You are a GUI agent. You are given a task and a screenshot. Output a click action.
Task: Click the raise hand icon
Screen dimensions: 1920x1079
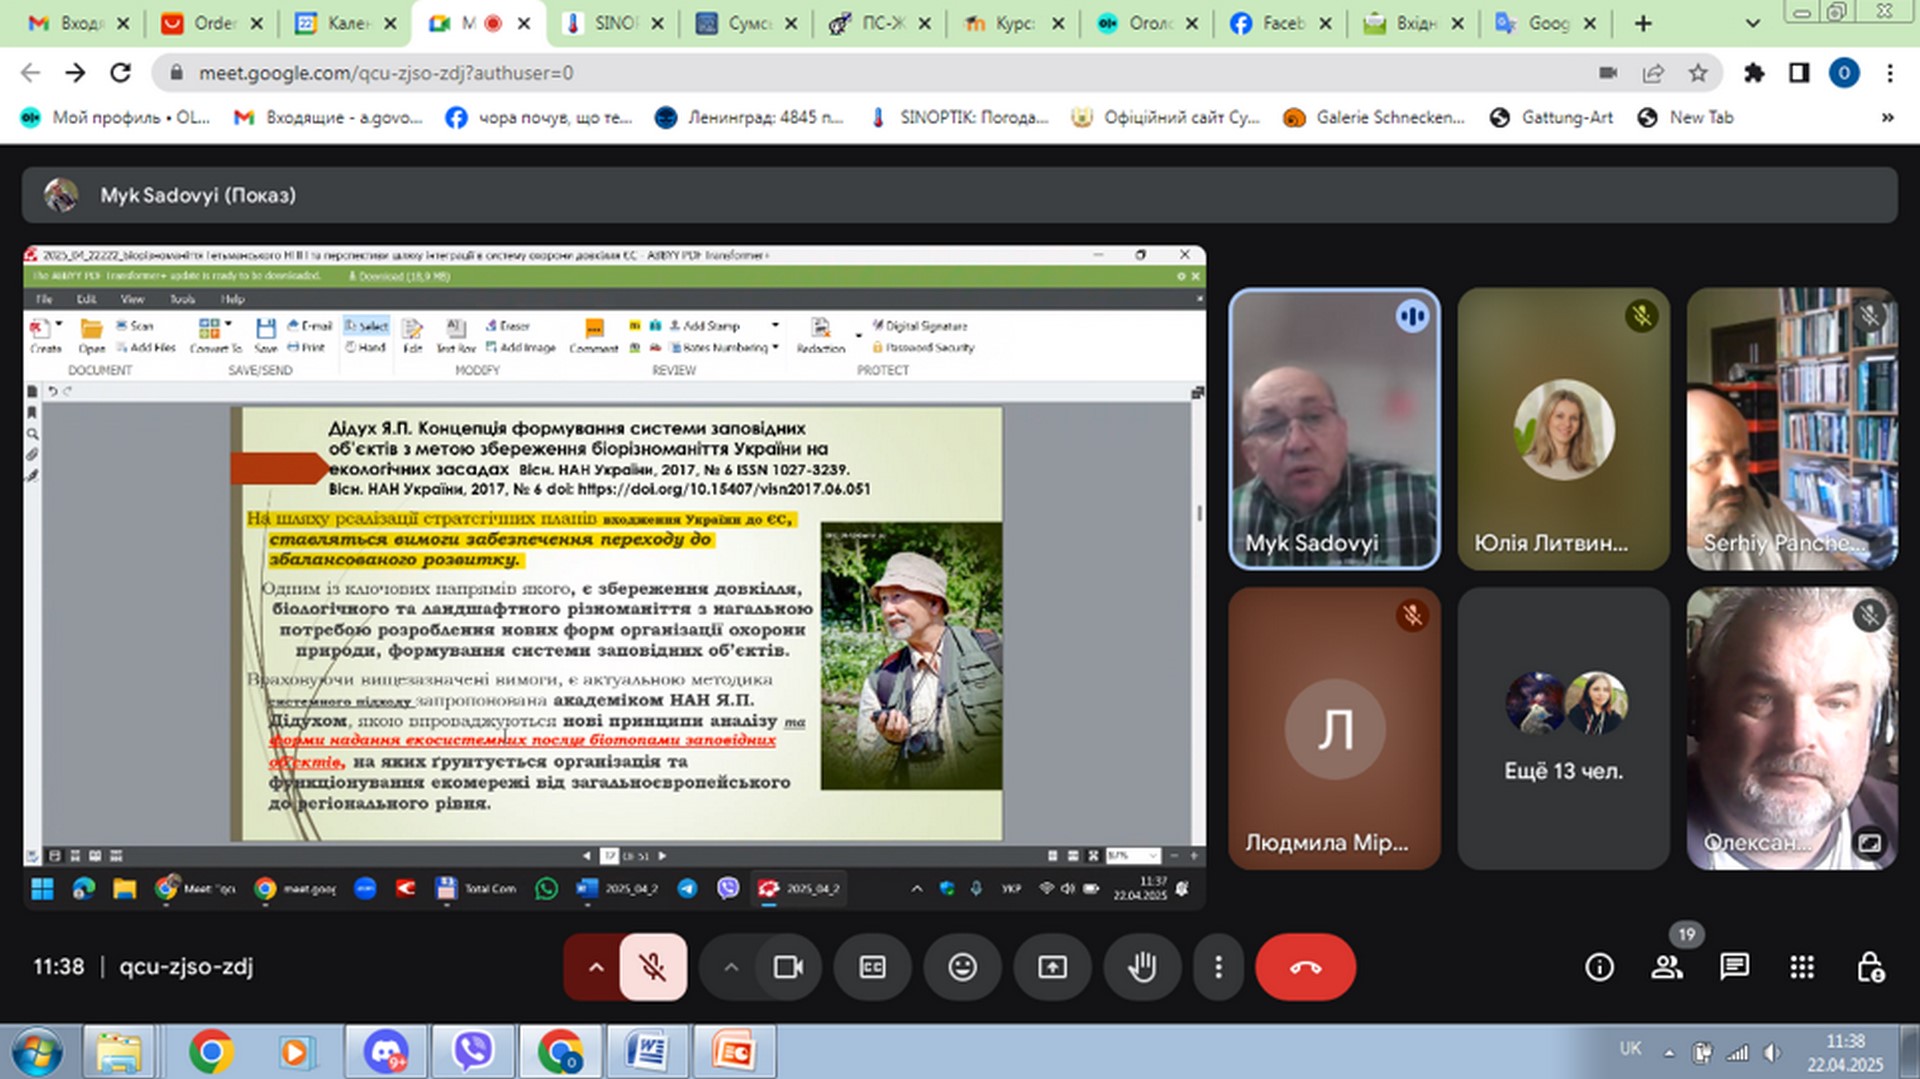[1142, 967]
